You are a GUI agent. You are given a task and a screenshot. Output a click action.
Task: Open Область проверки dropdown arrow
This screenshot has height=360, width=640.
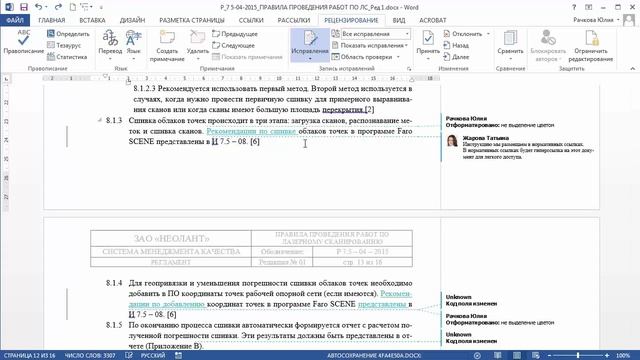click(x=398, y=57)
